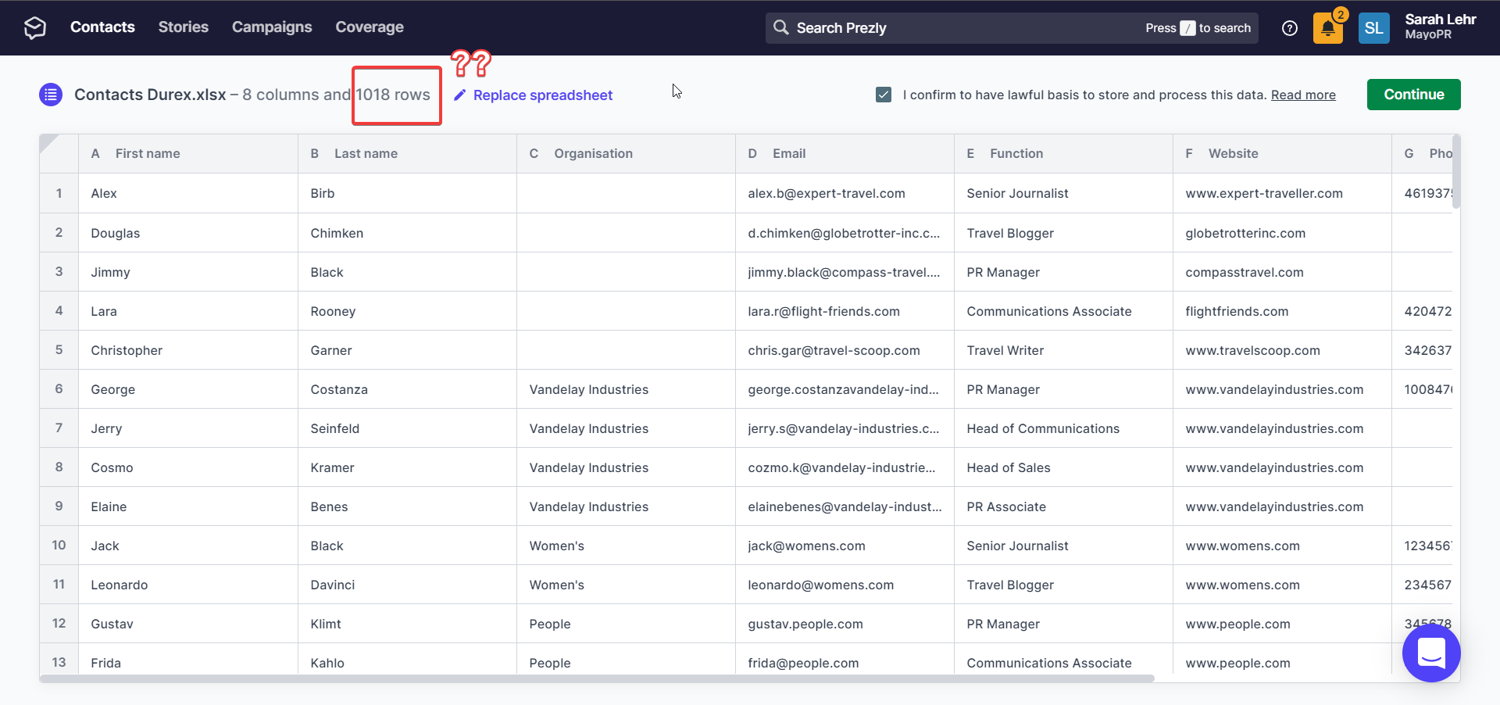The width and height of the screenshot is (1500, 705).
Task: Click the Communications Associate cell in Lara's row
Action: (1064, 311)
